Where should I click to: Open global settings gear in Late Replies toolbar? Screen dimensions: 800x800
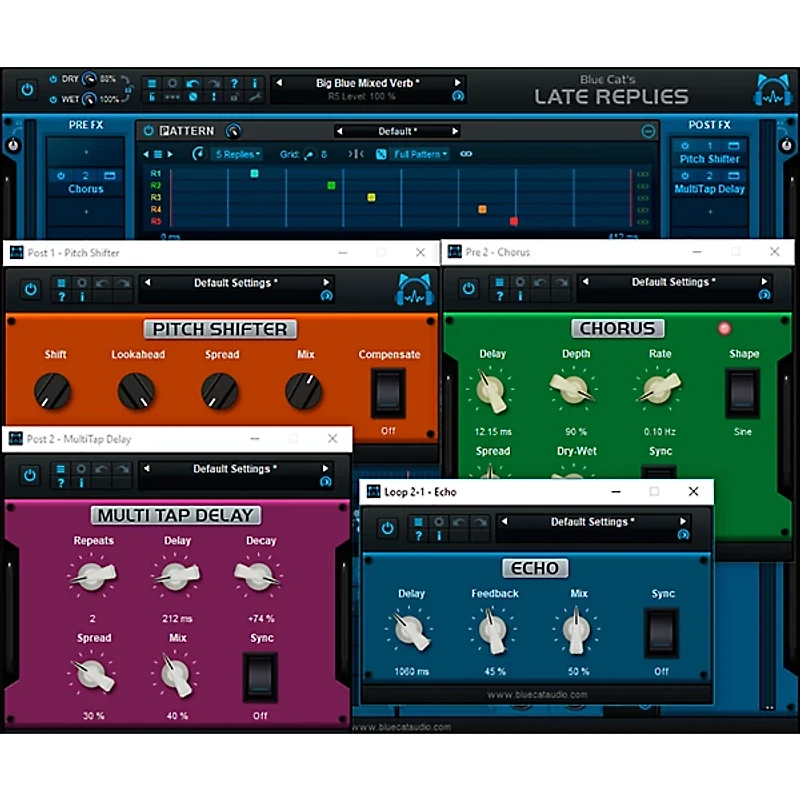(172, 83)
